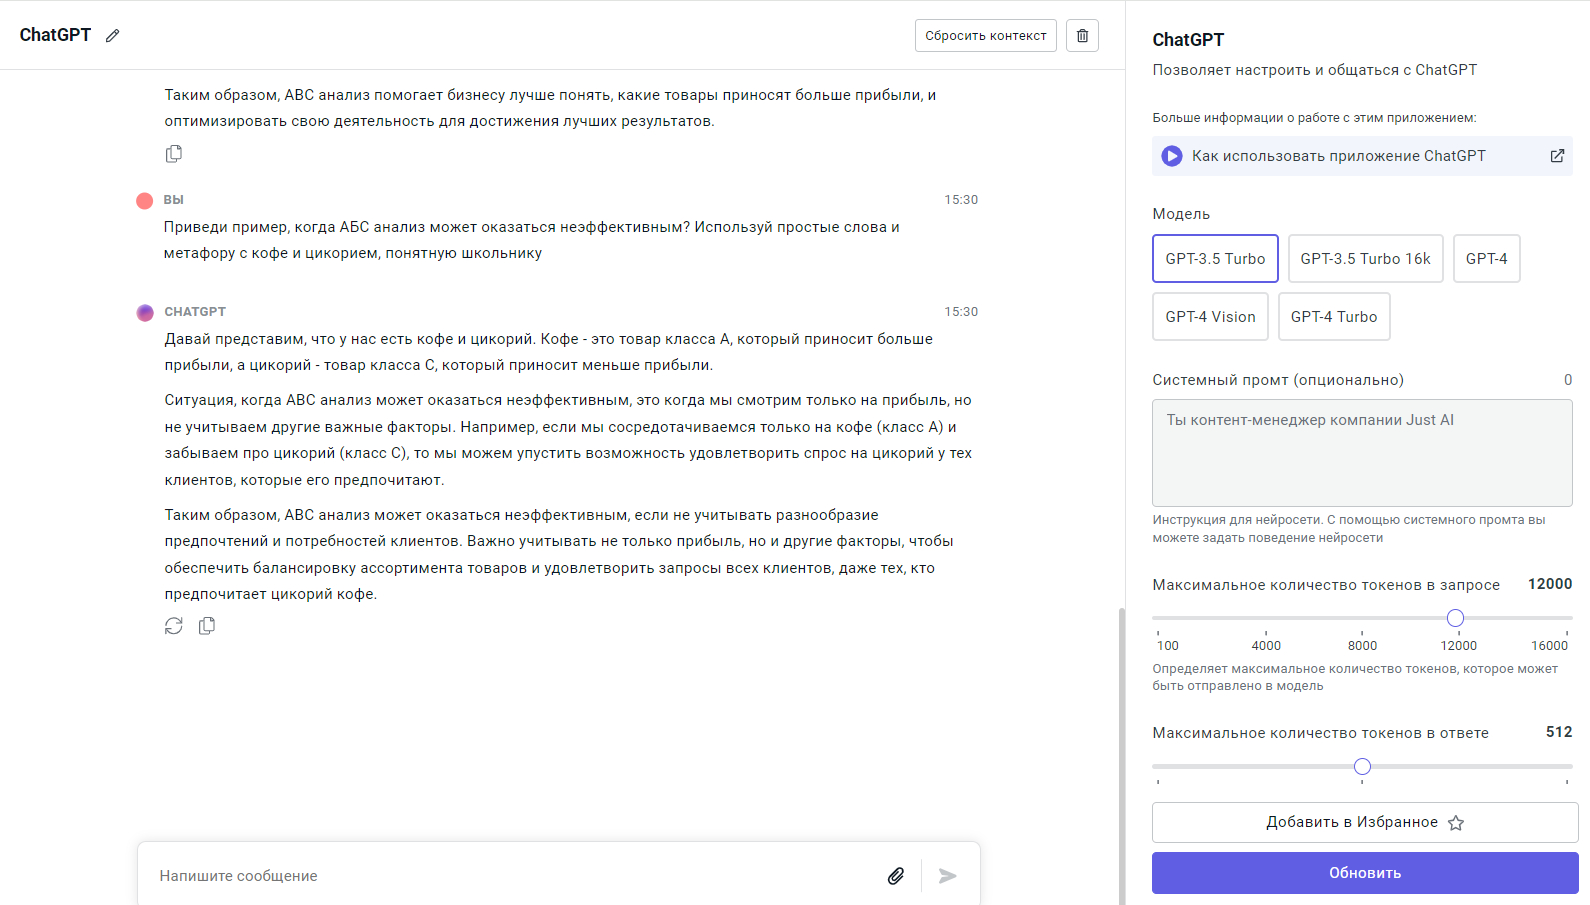Attach a file with the paperclip icon

[896, 876]
